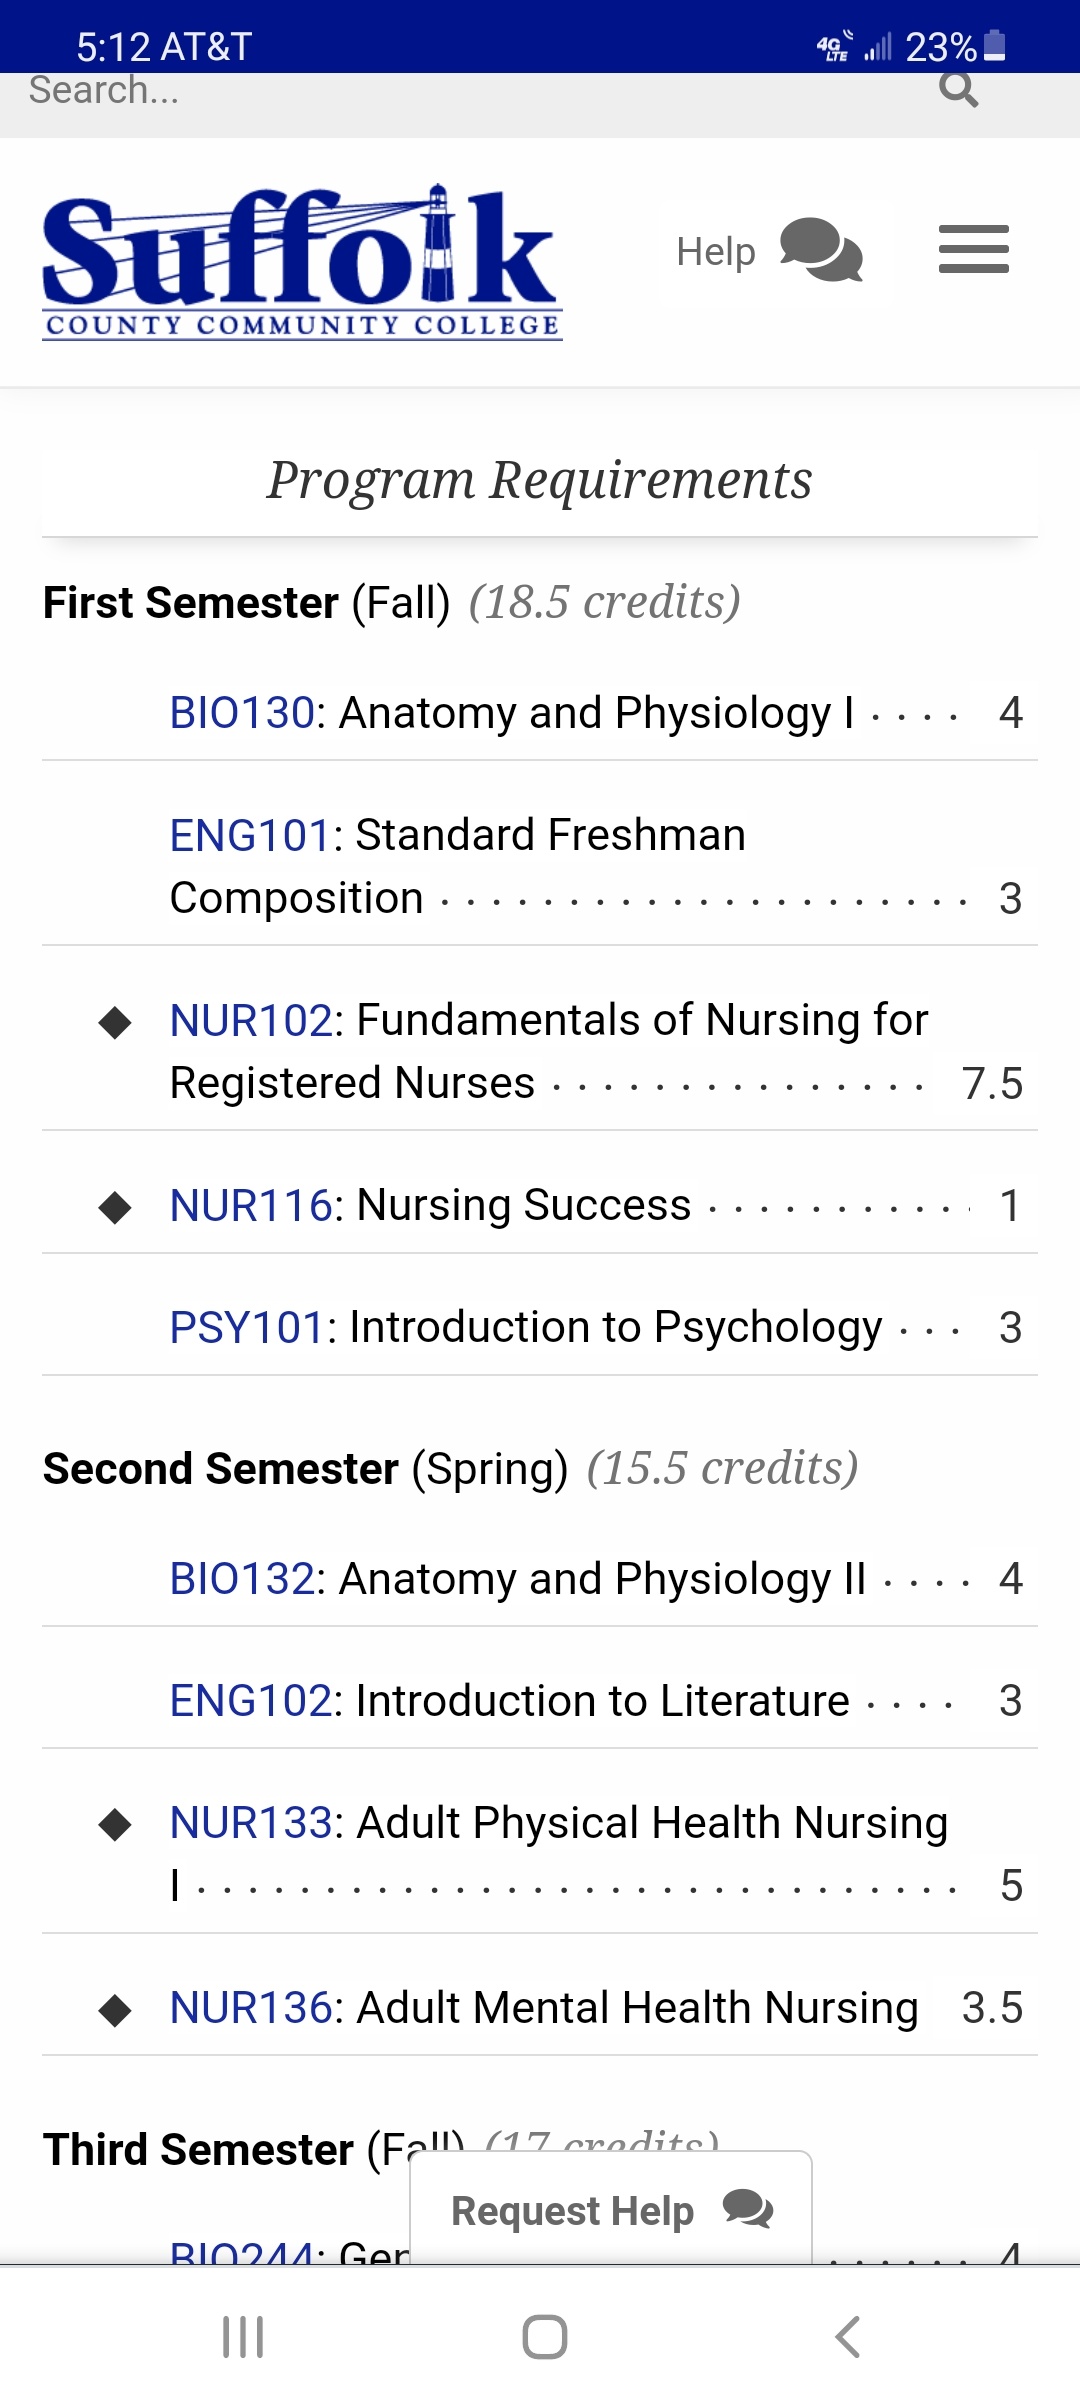Open the BIO132 course link
The width and height of the screenshot is (1080, 2400).
pos(243,1579)
